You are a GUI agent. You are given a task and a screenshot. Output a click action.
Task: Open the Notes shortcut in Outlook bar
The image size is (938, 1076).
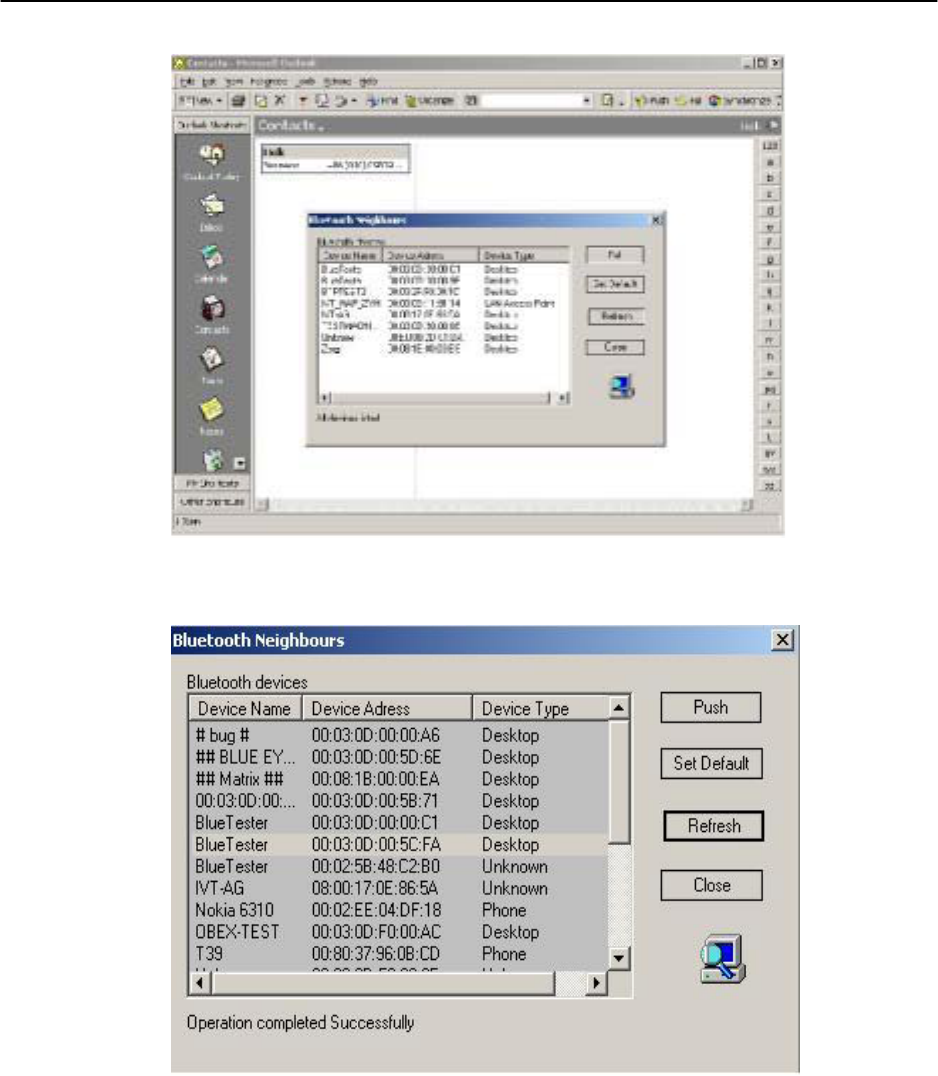click(x=212, y=417)
